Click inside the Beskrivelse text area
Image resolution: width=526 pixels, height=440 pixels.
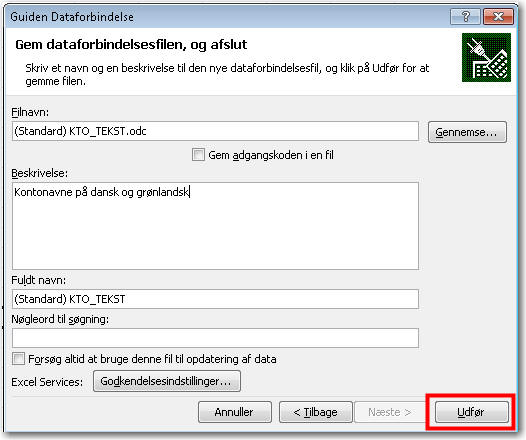click(x=215, y=226)
